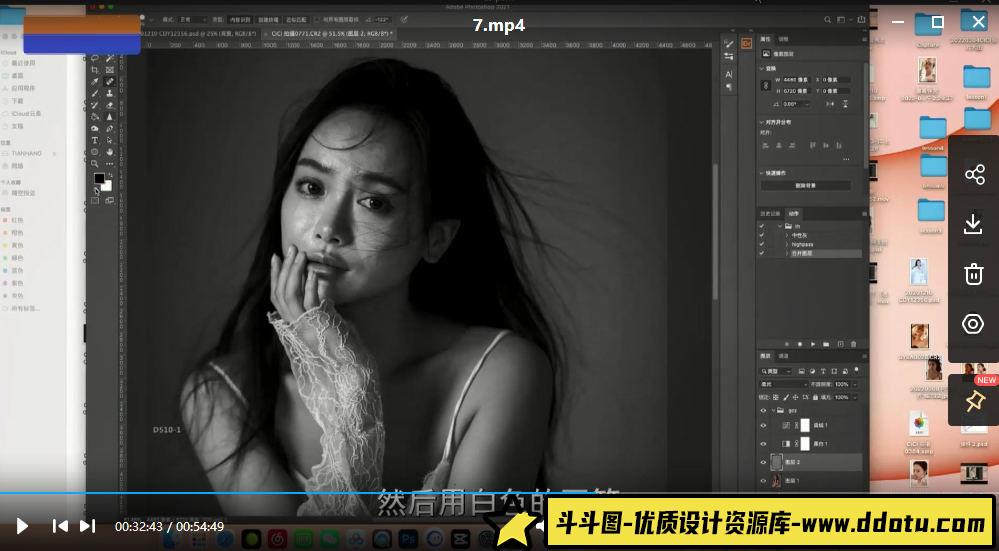Click the Photoshop search magnifier icon
Screen dimensions: 999x551
click(828, 20)
